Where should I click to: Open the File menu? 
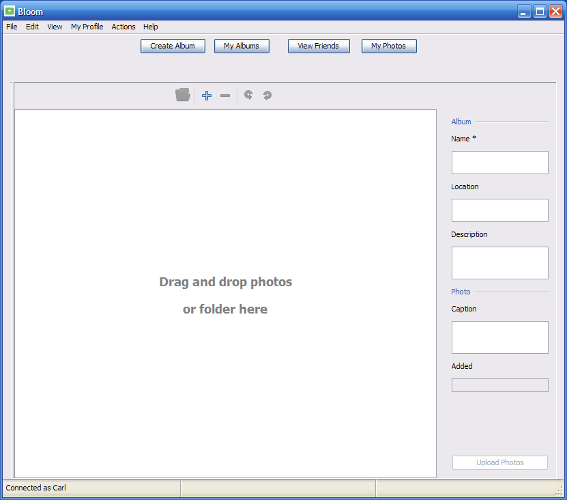click(12, 27)
